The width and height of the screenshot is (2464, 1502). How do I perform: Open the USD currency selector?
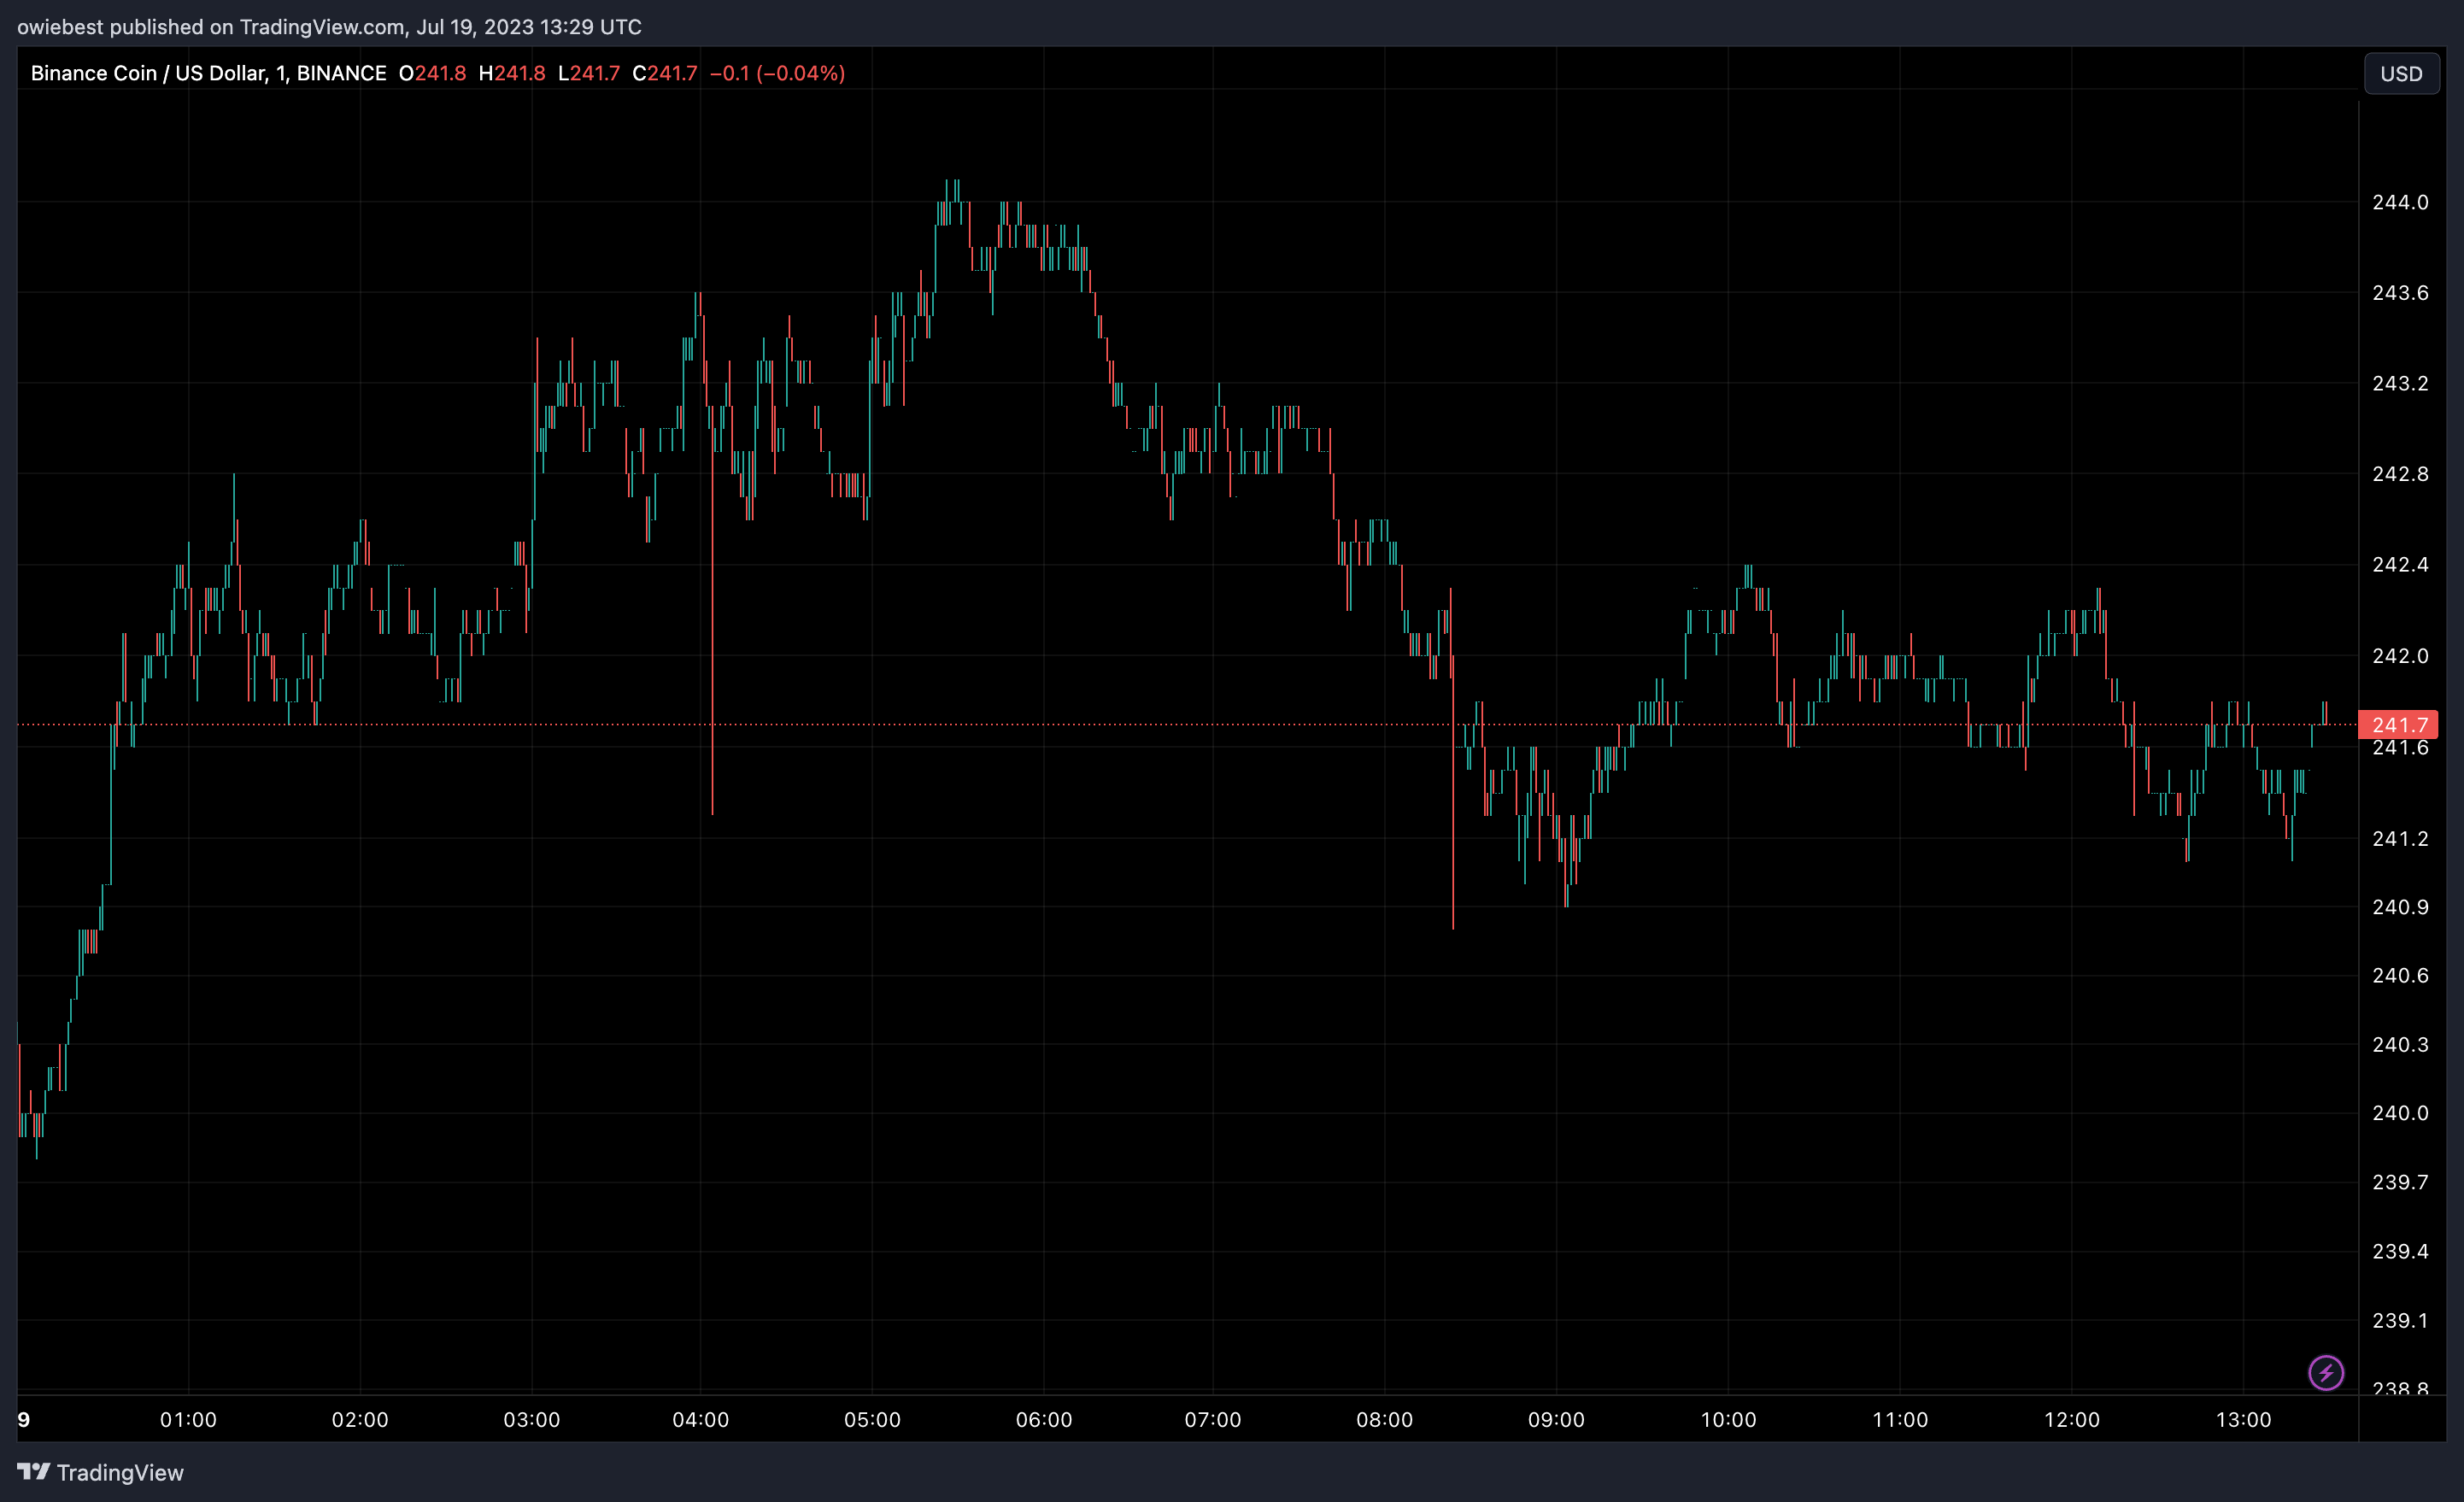pos(2400,74)
